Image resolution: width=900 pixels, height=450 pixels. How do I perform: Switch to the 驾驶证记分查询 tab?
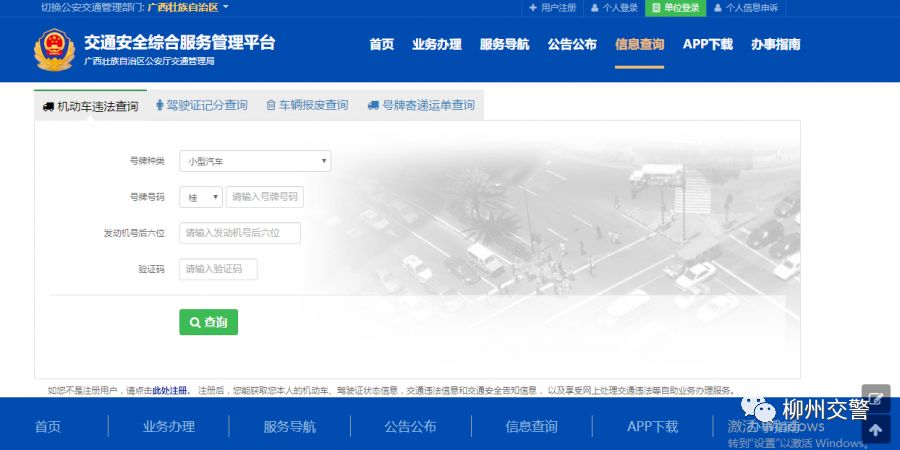(x=201, y=105)
